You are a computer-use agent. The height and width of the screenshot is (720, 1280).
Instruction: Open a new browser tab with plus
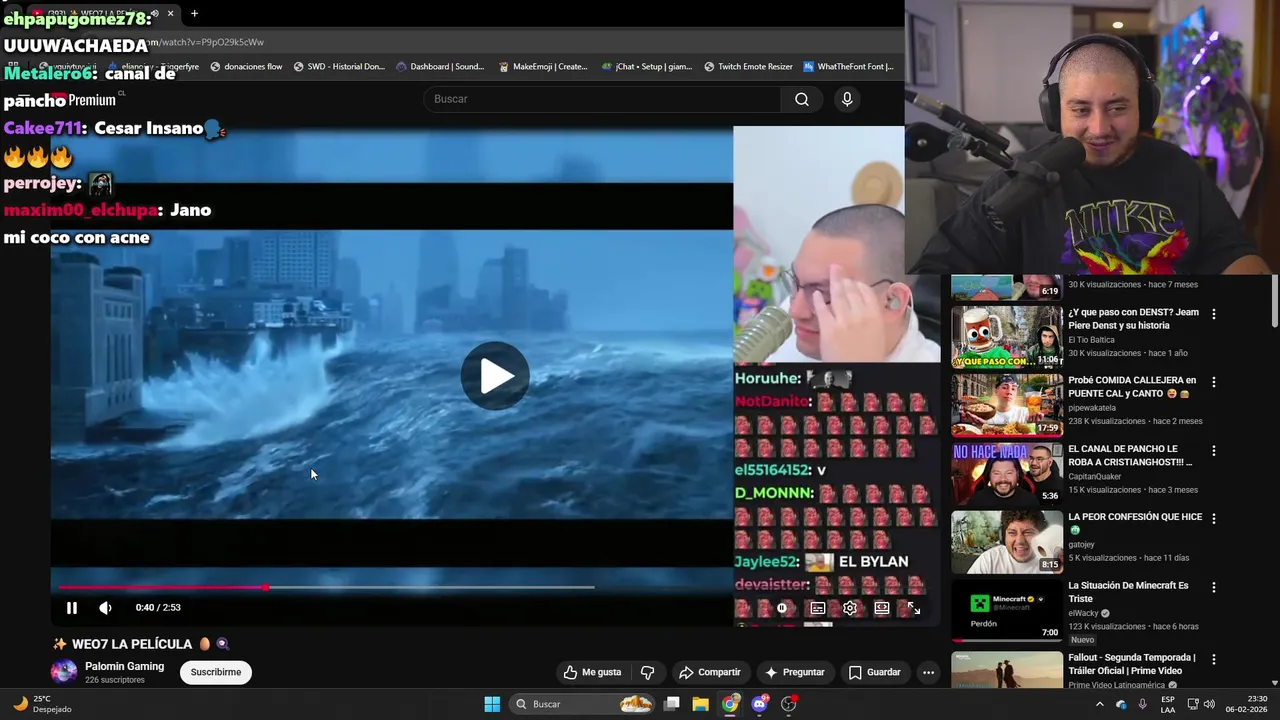(x=194, y=13)
